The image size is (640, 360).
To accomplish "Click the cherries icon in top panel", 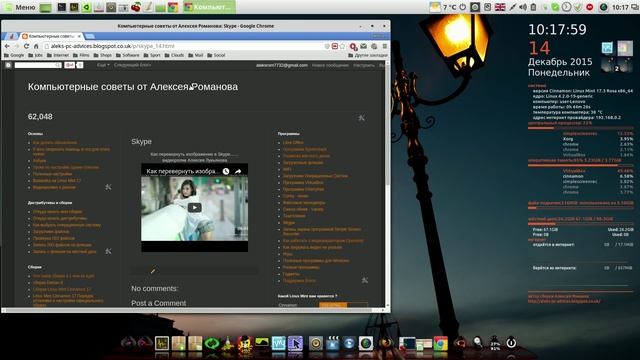I will [136, 7].
